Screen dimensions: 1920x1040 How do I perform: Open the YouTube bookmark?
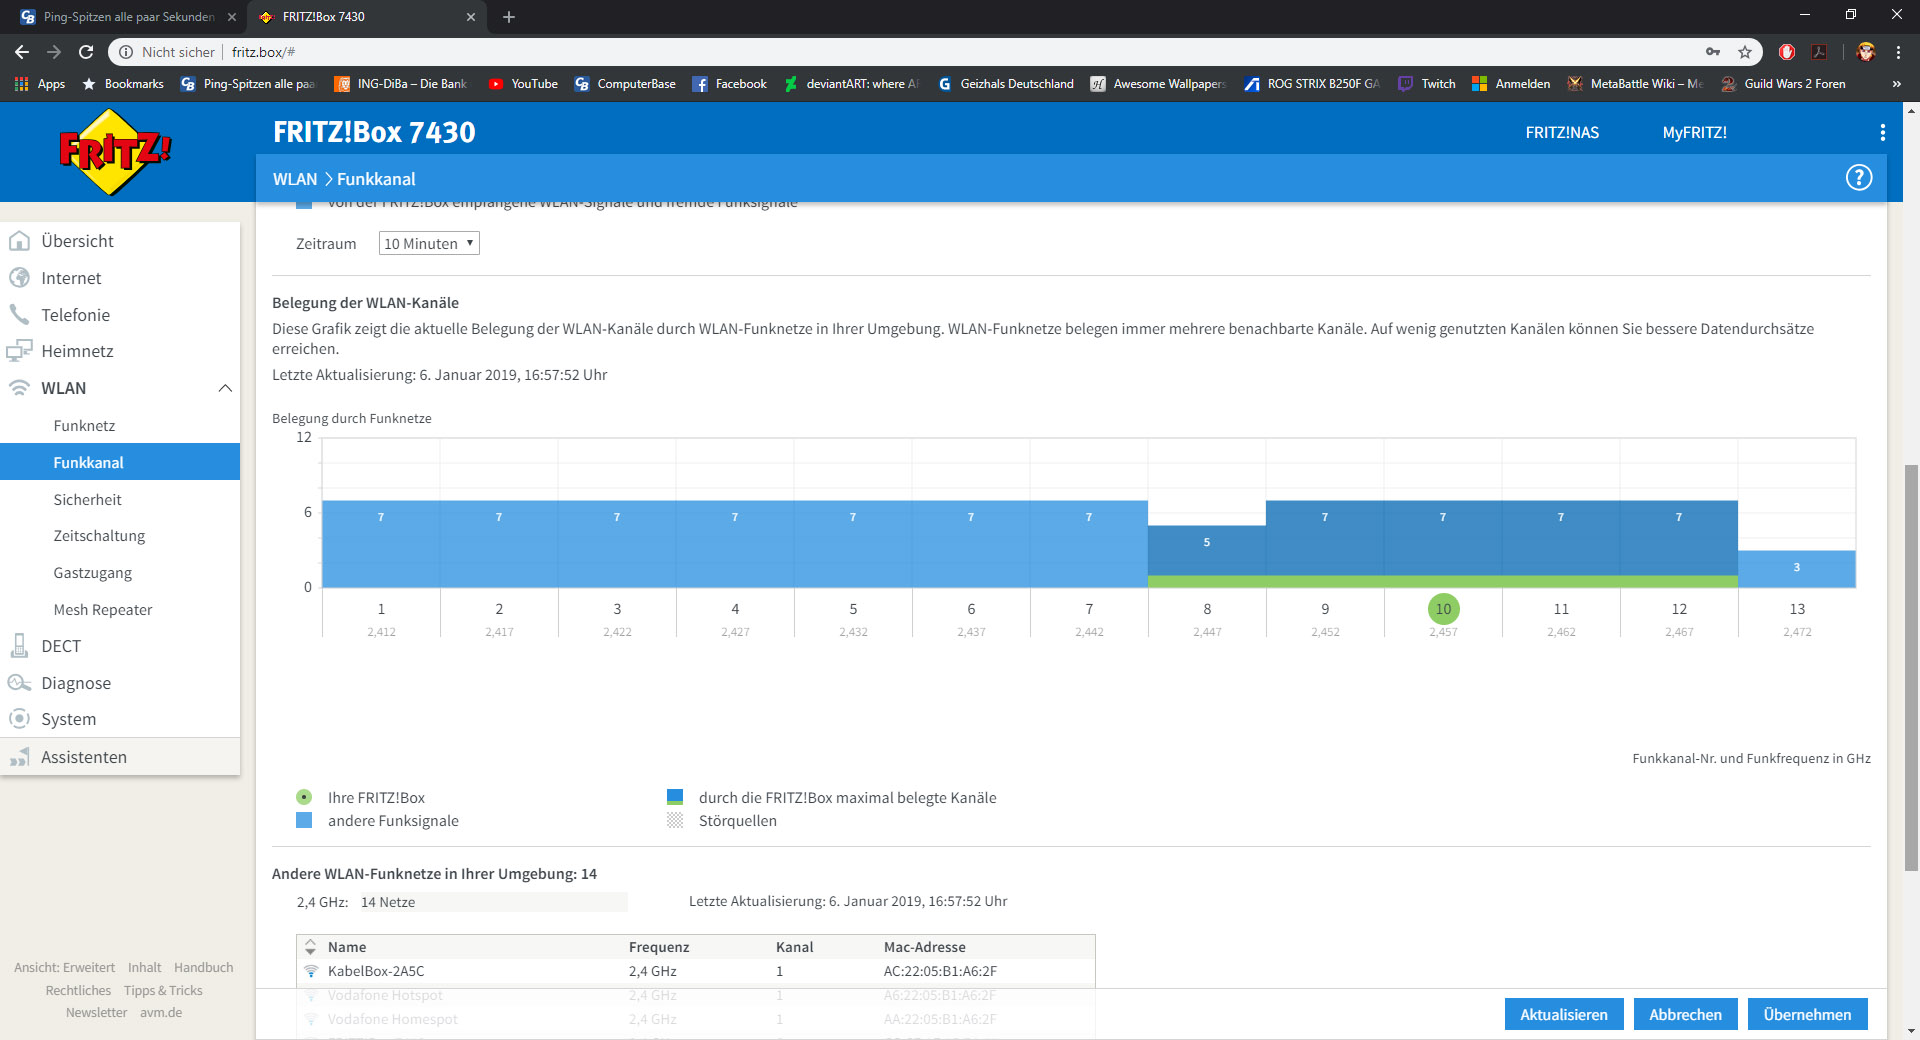[523, 84]
